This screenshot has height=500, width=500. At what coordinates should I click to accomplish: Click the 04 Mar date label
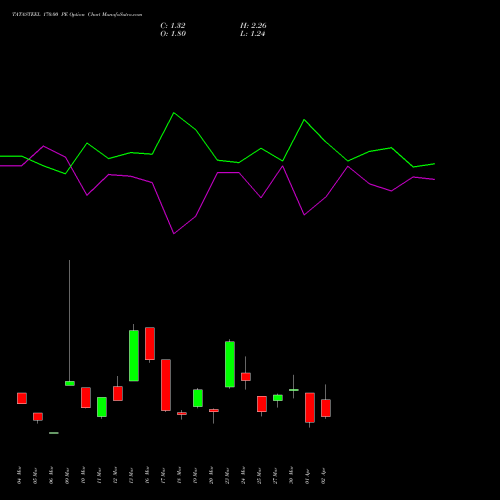19,475
